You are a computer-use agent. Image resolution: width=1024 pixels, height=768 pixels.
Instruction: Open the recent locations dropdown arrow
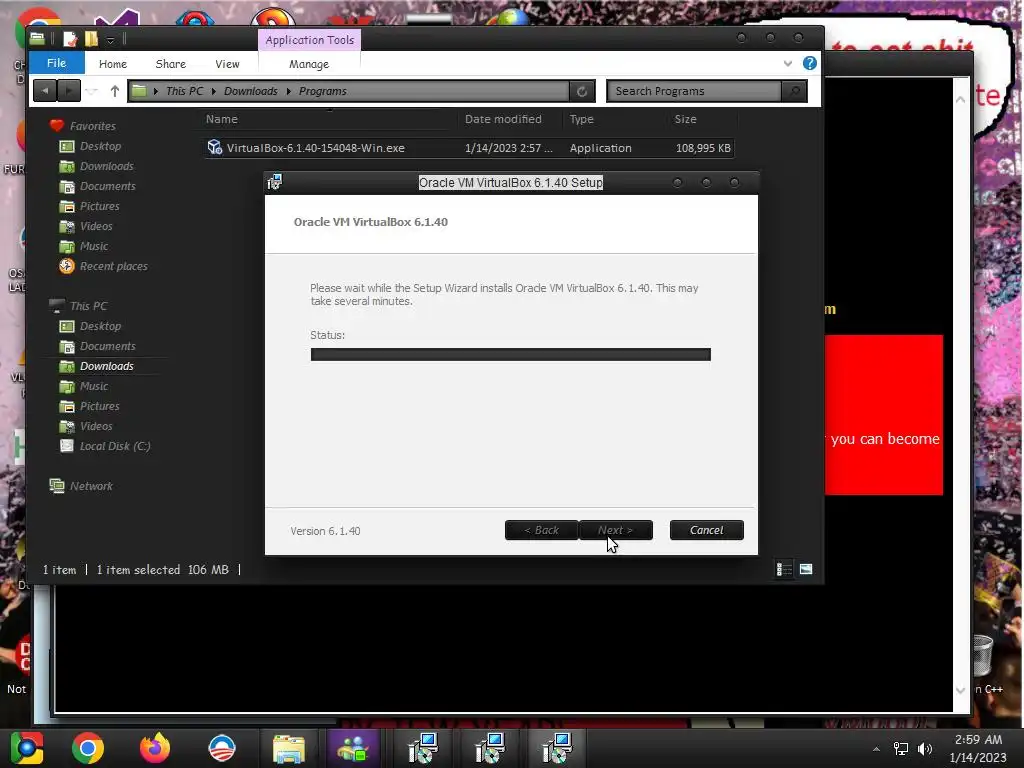click(x=92, y=91)
